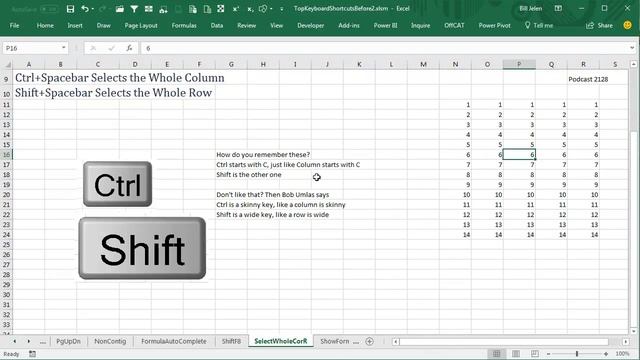Expand the formula bar chevron
640x360 pixels.
point(632,48)
